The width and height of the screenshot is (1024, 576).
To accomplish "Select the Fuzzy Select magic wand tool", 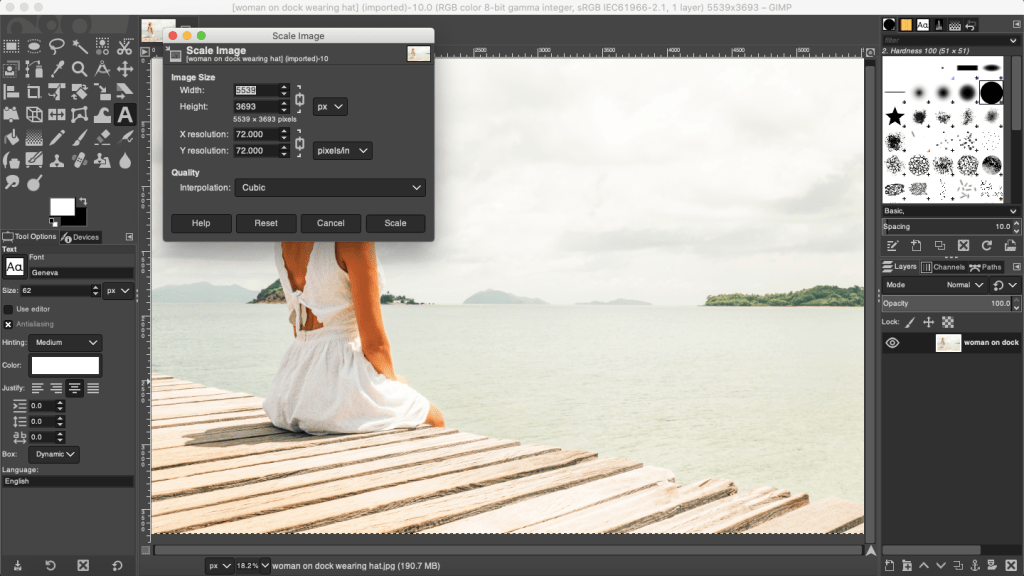I will [79, 45].
